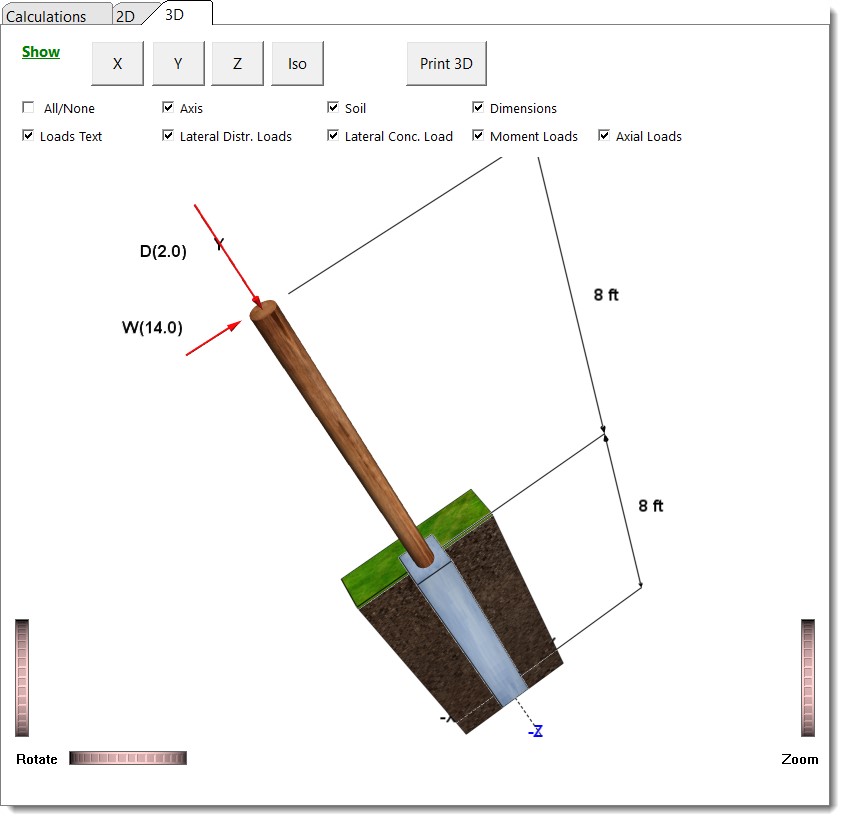Hide the Moment Loads
This screenshot has width=845, height=821.
click(x=478, y=135)
